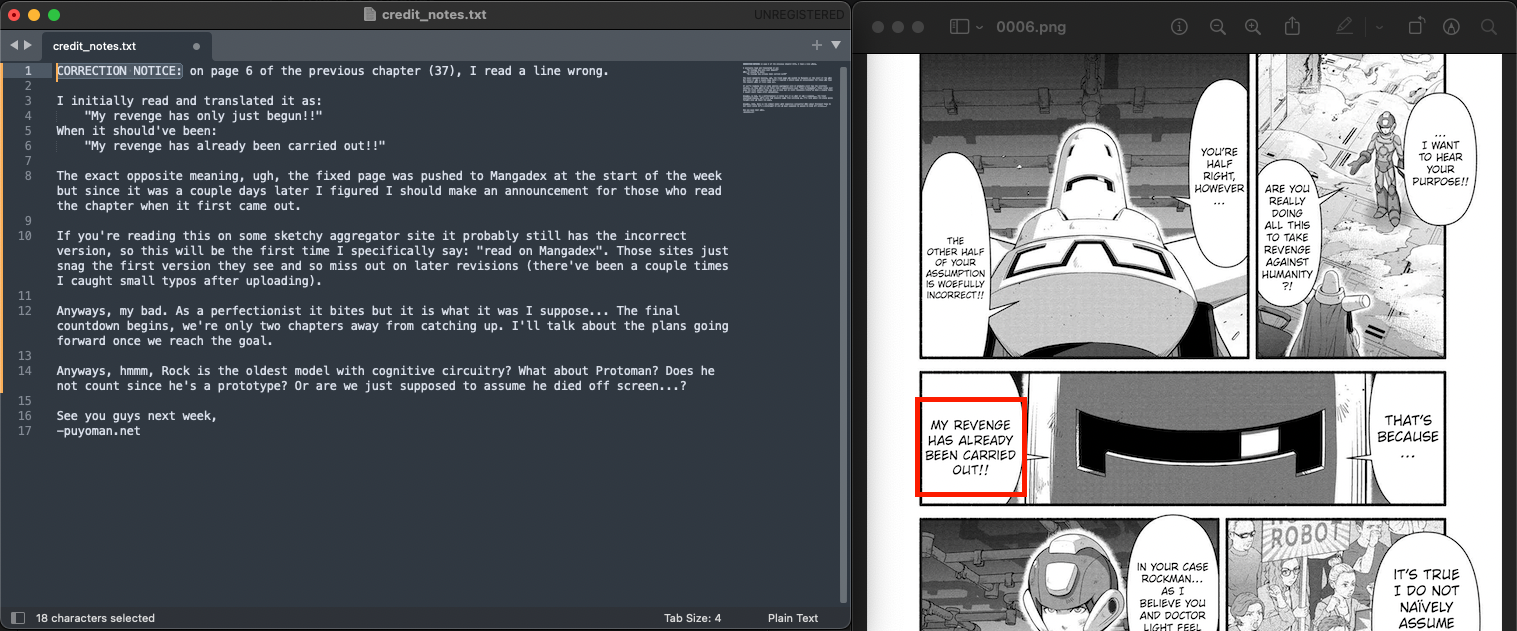Click the 'I WANT TO HEAR YOUR PURPOSE!!' bubble
Image resolution: width=1517 pixels, height=631 pixels.
[1440, 162]
